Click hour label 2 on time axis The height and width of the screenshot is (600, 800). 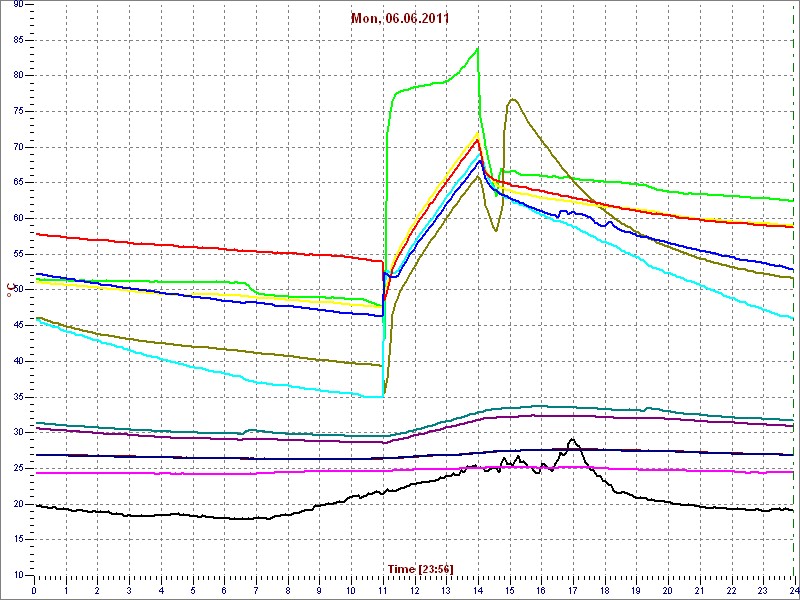[97, 589]
